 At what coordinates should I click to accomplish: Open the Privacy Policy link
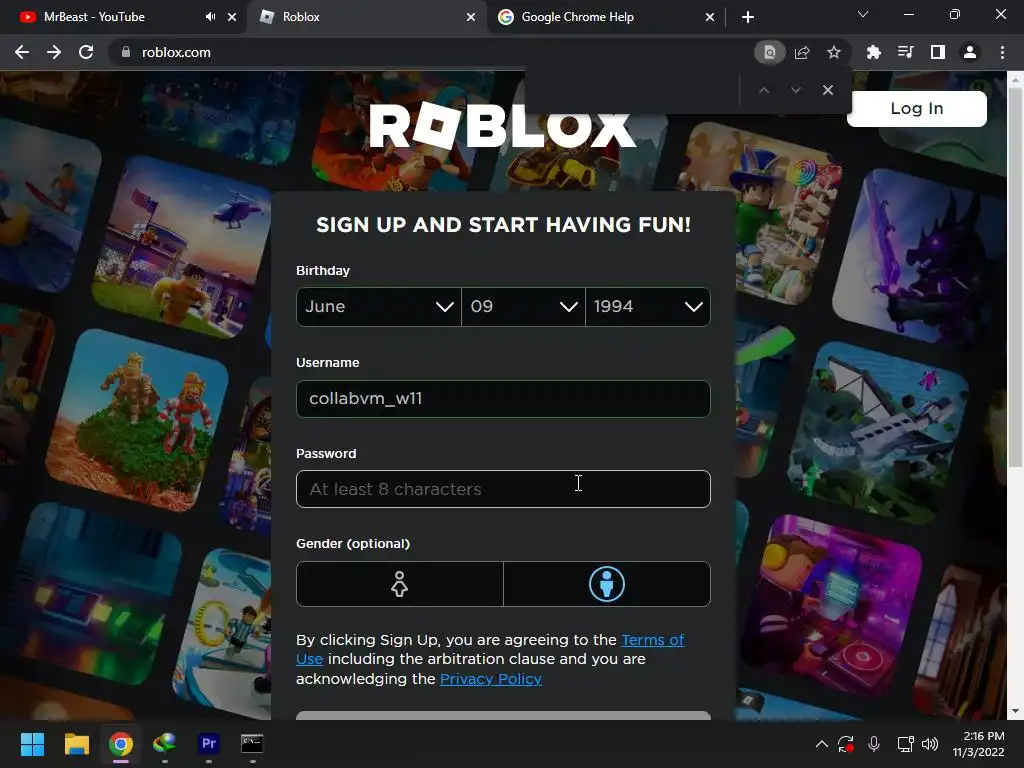click(x=490, y=679)
